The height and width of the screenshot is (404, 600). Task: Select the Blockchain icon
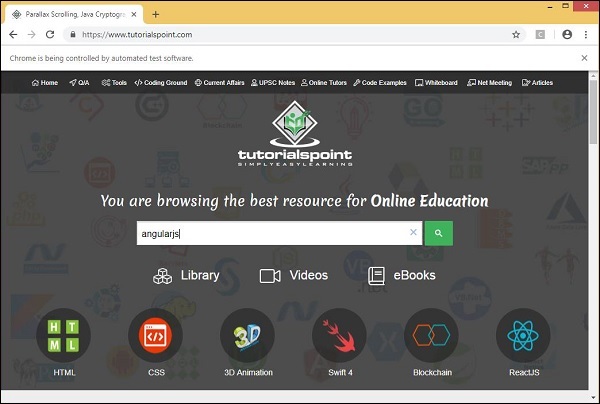(x=432, y=337)
